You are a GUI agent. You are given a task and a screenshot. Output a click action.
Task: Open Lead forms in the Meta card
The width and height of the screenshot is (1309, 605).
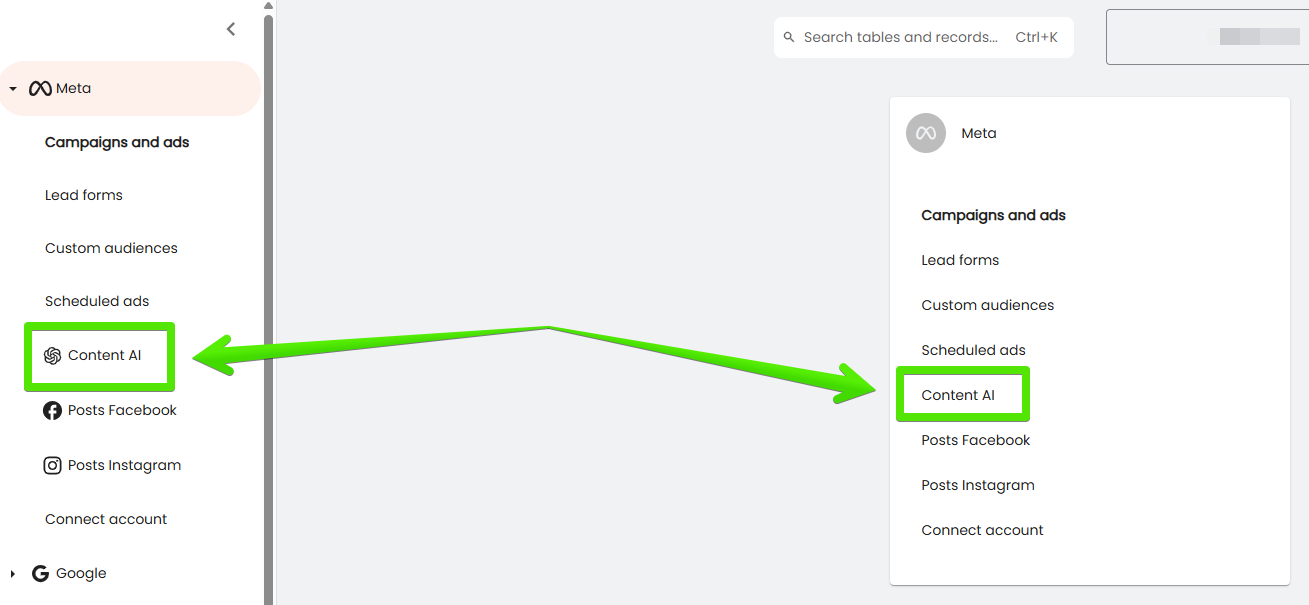[960, 260]
